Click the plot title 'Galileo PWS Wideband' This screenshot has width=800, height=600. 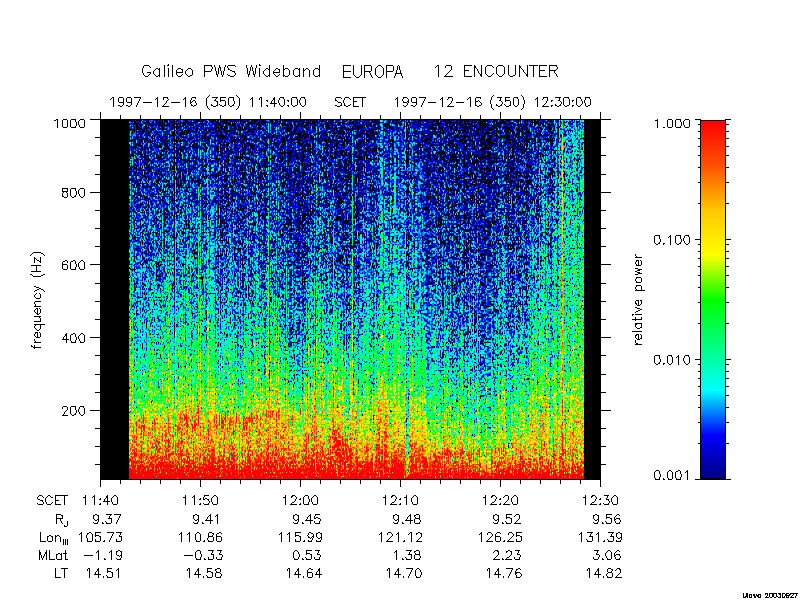pos(231,71)
